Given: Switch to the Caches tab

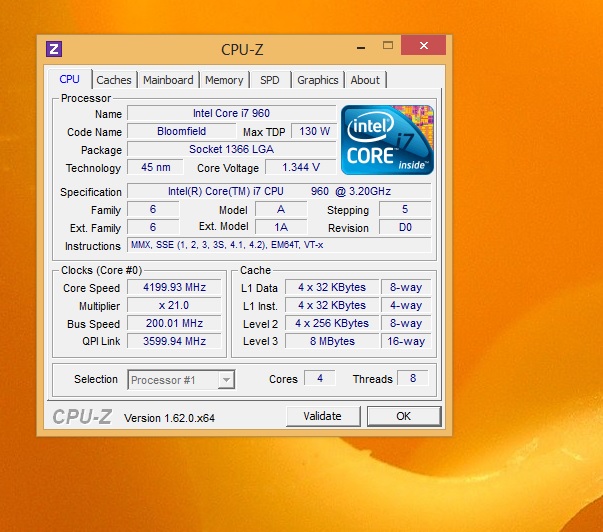Looking at the screenshot, I should tap(114, 80).
